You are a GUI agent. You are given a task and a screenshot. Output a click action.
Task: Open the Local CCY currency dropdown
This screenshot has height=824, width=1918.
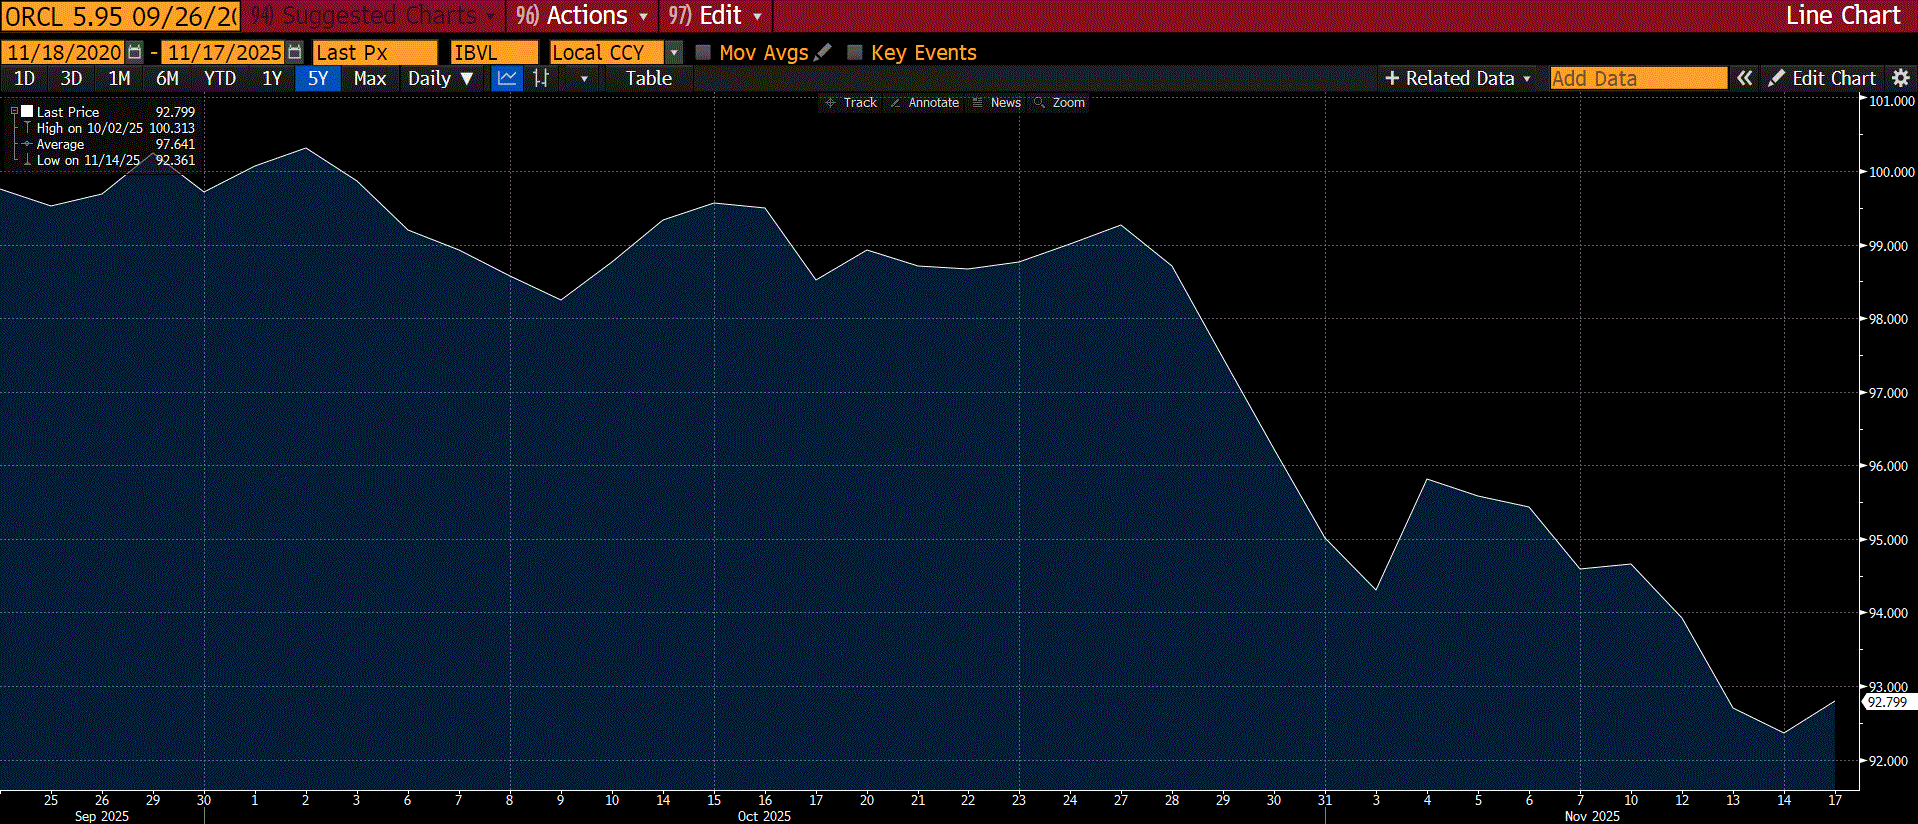[x=674, y=53]
